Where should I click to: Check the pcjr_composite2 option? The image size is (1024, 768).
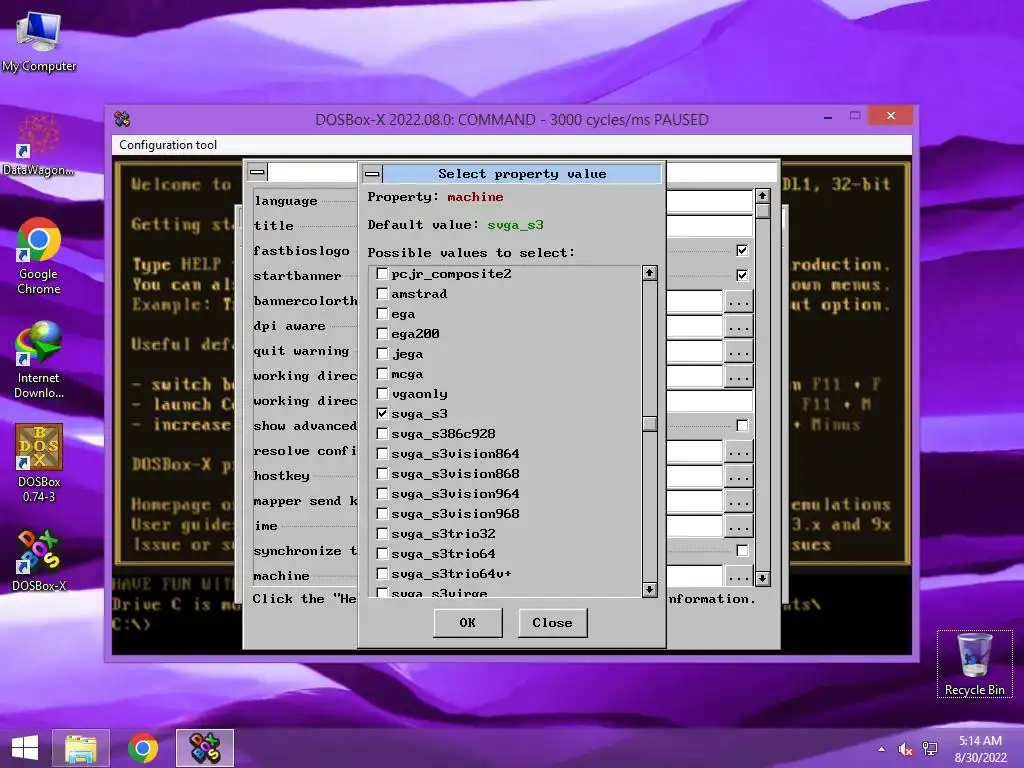(383, 274)
